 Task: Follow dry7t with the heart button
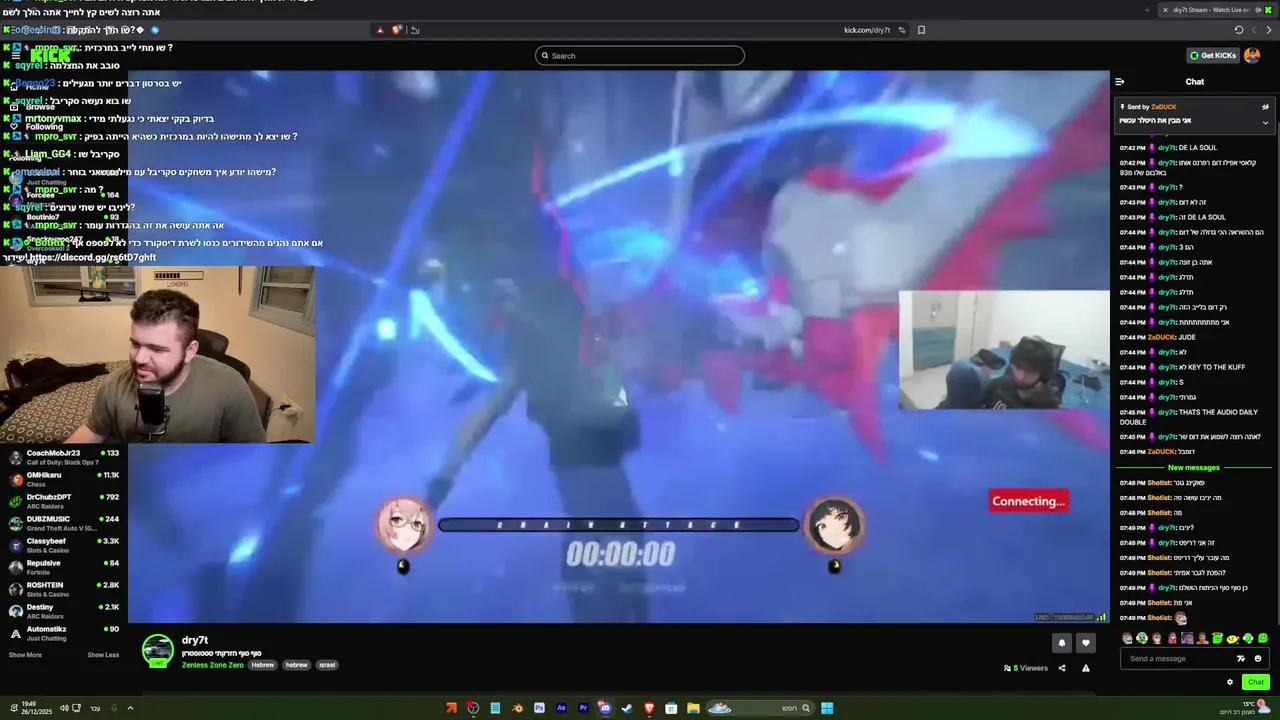(x=1085, y=643)
